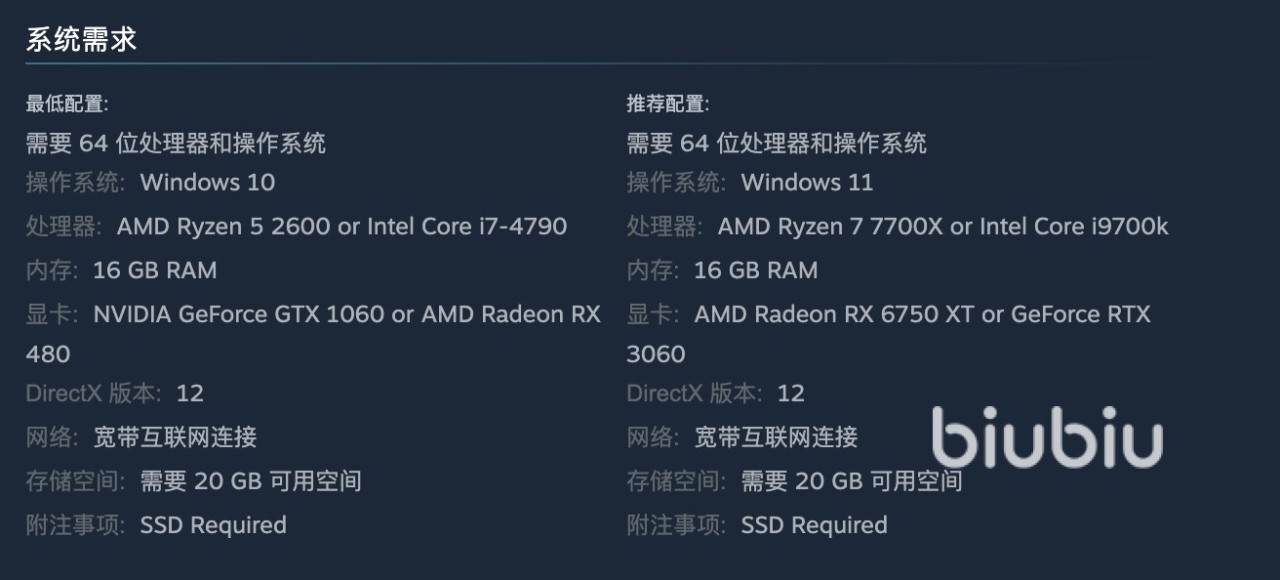
Task: Click the 64 位处理器 line under 最低配置
Action: click(176, 143)
